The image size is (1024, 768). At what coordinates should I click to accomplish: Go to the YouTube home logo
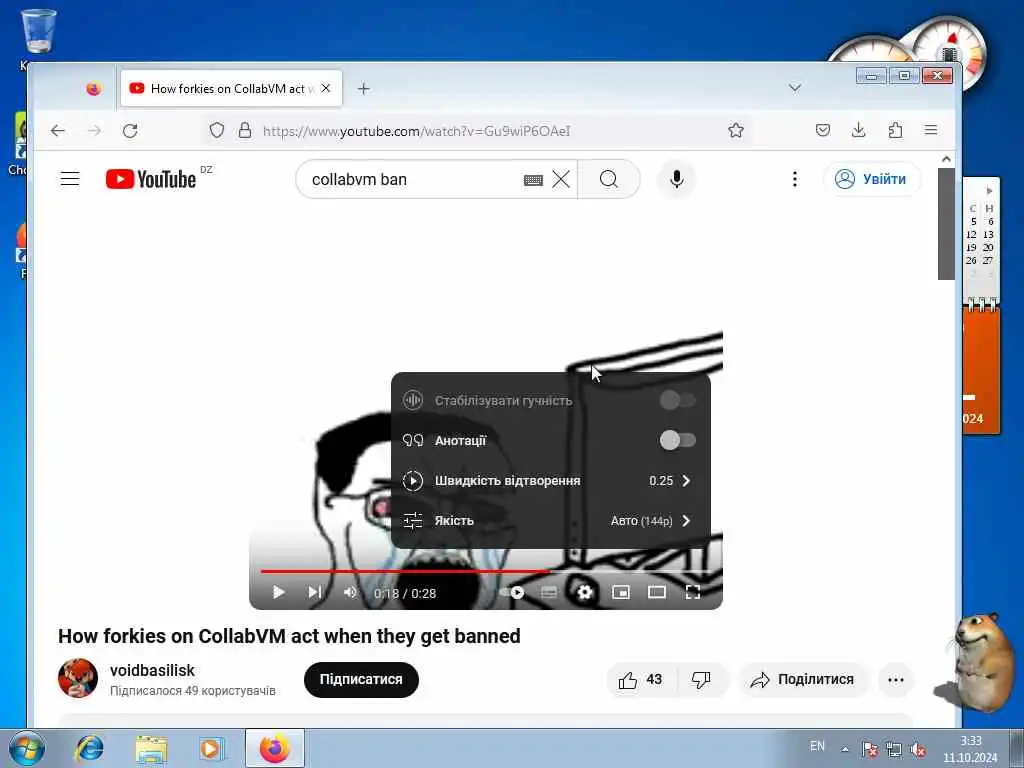pyautogui.click(x=151, y=179)
